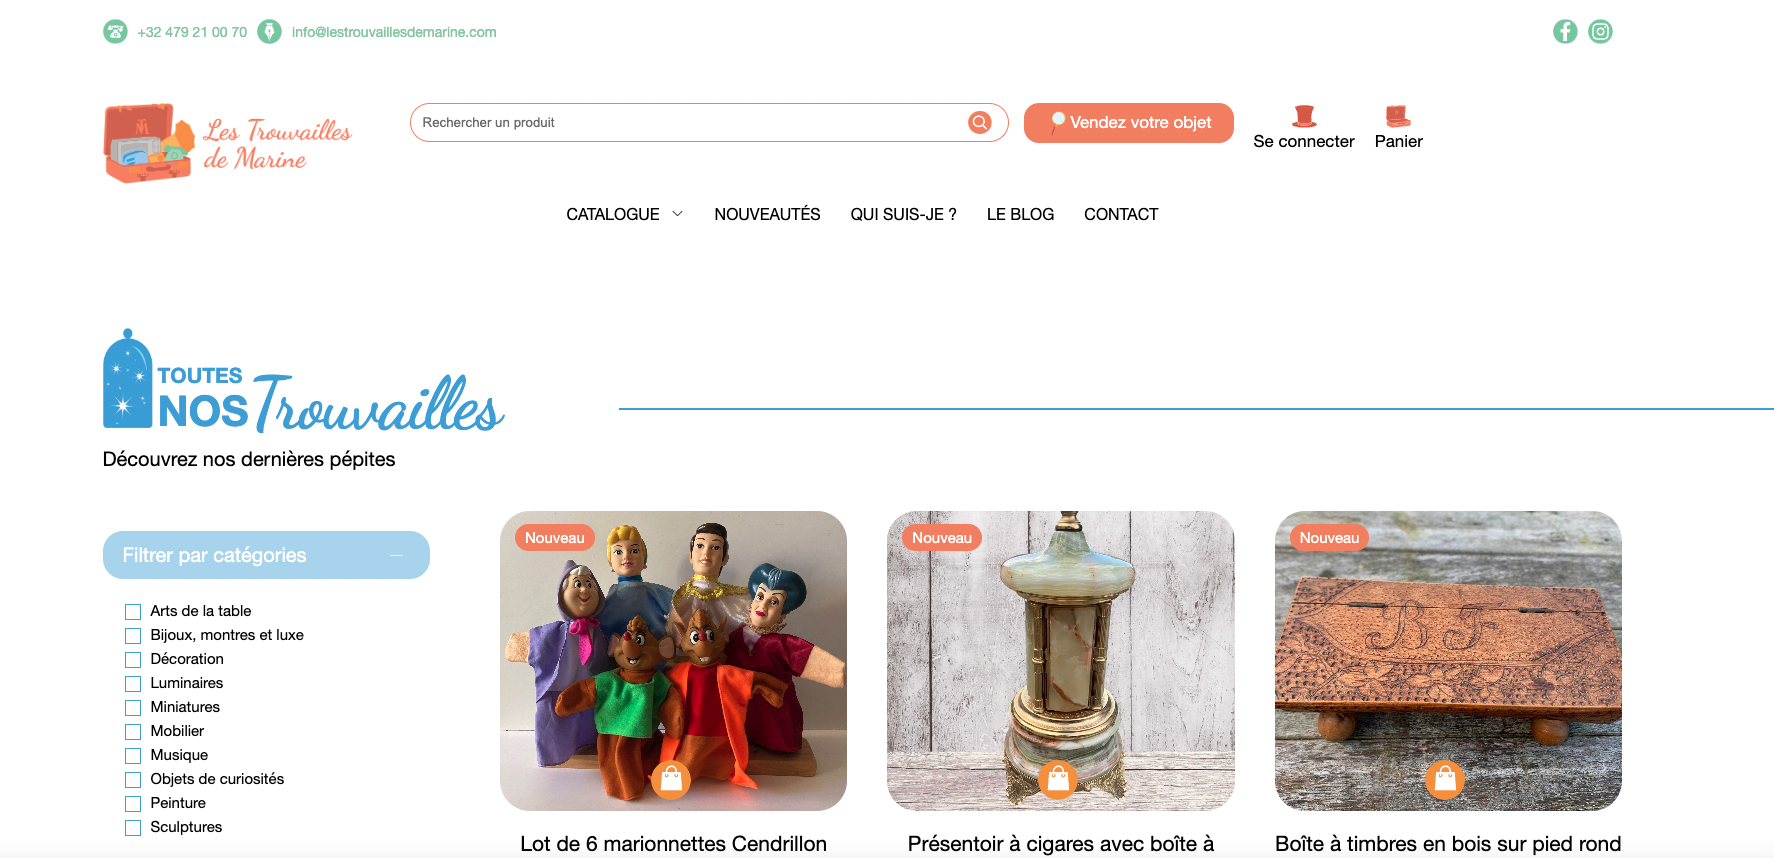Screen dimensions: 1774x858
Task: Open the Facebook page icon
Action: pyautogui.click(x=1565, y=32)
